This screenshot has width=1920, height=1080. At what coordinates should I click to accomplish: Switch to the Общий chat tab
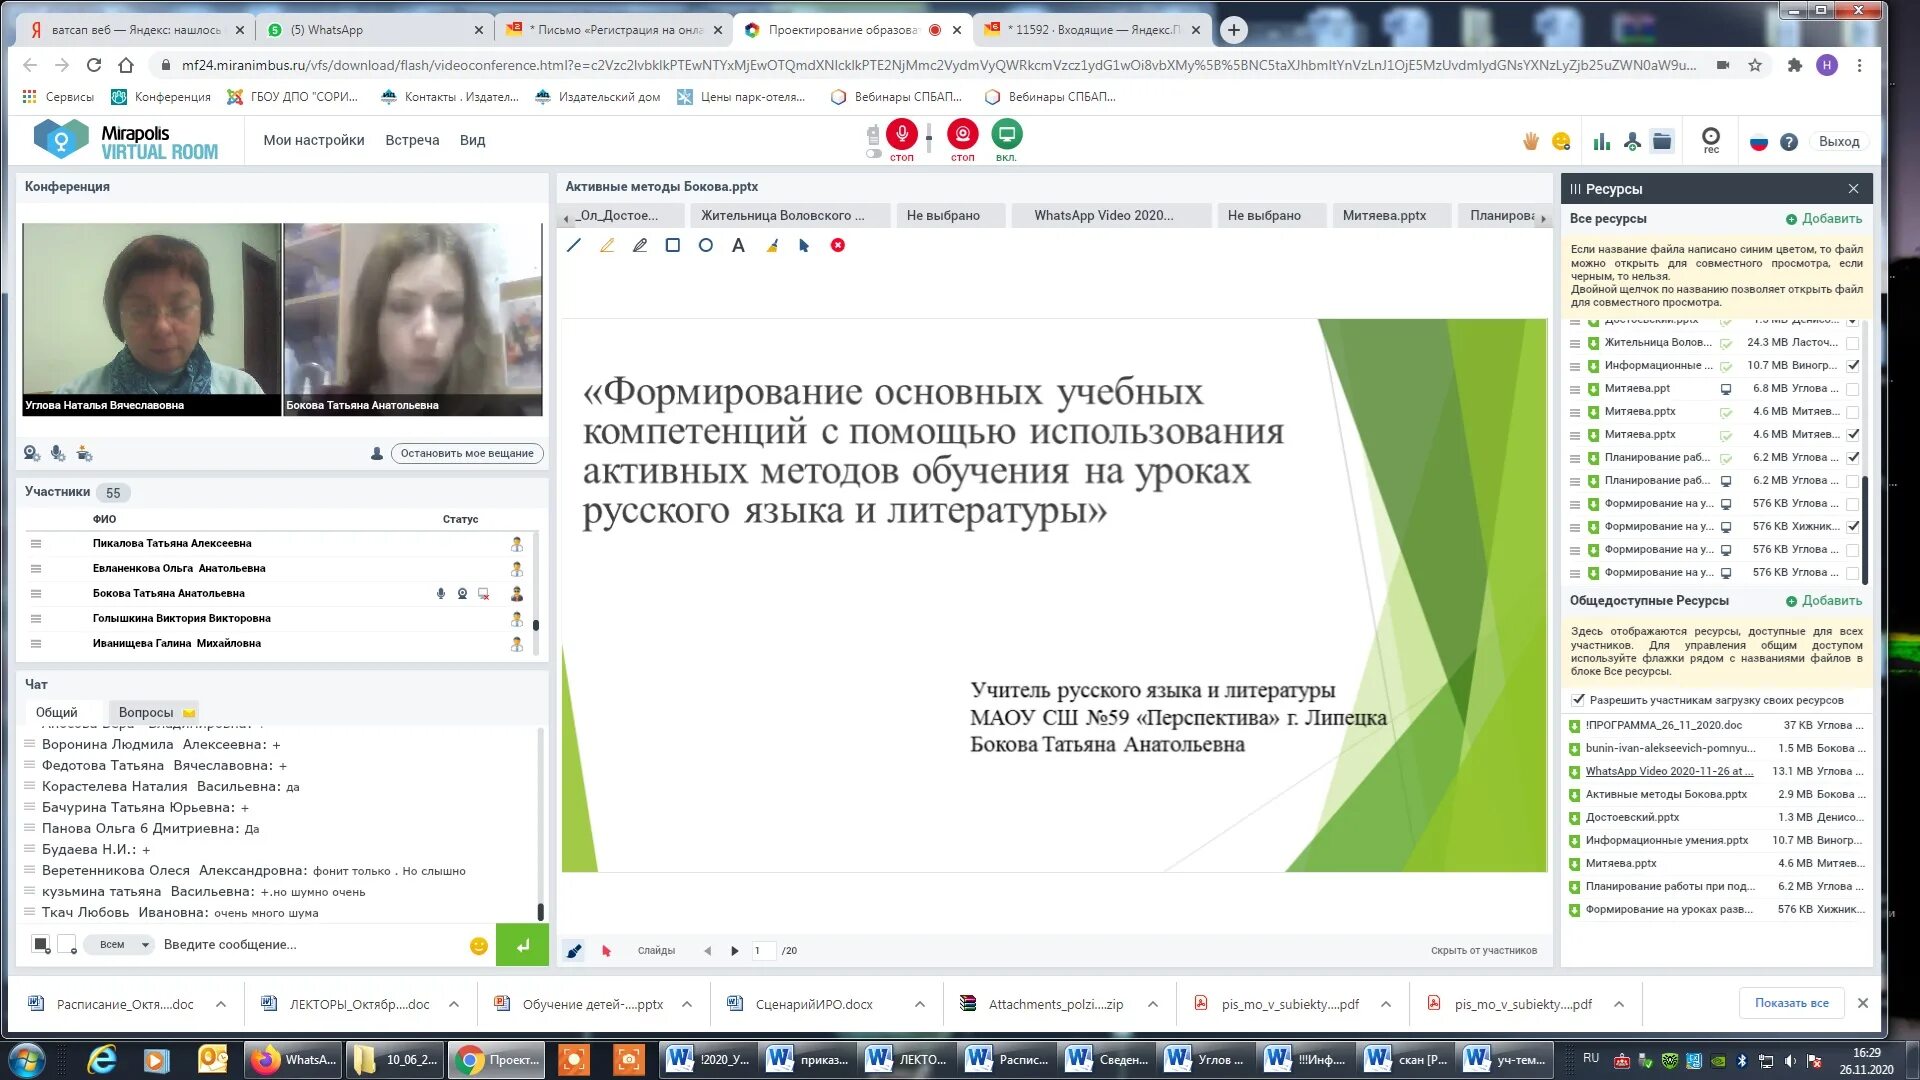click(56, 712)
